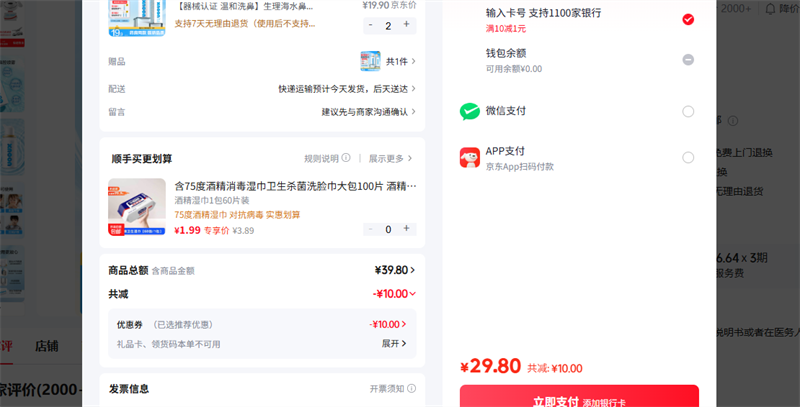This screenshot has width=800, height=407.
Task: Click the info icon beside 开票须知
Action: (411, 388)
